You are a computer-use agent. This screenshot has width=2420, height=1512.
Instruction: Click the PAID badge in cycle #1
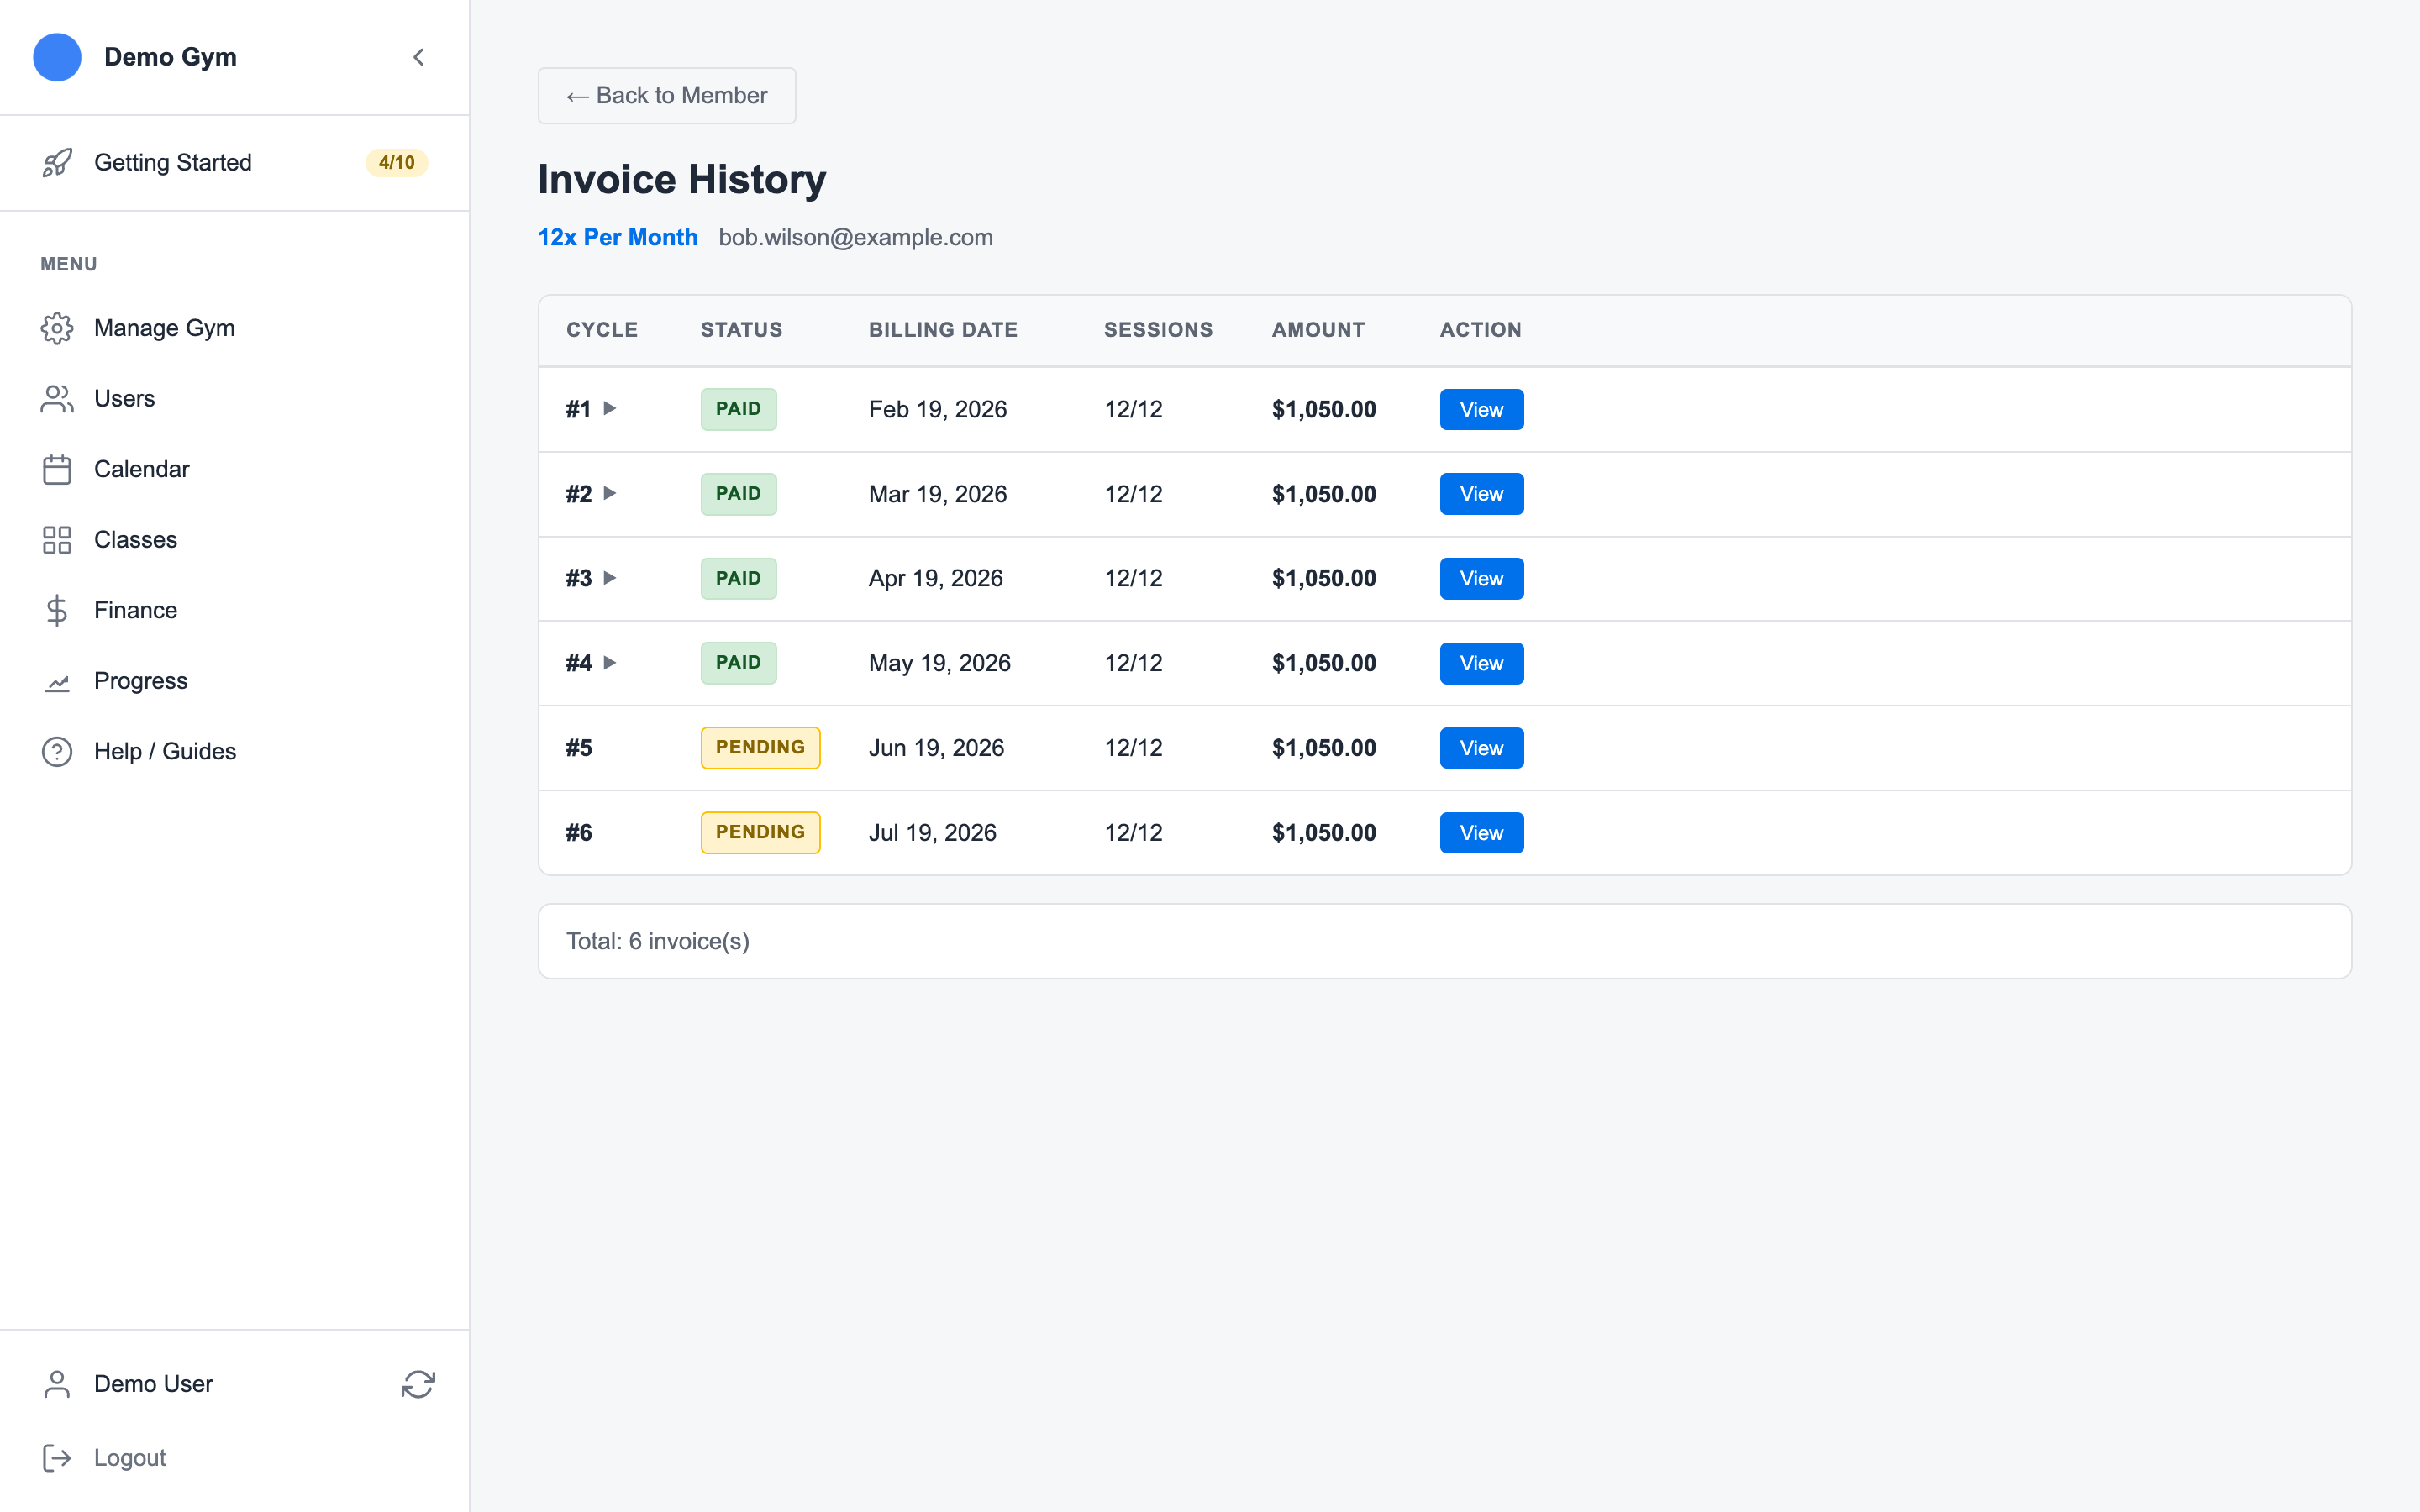[x=738, y=409]
